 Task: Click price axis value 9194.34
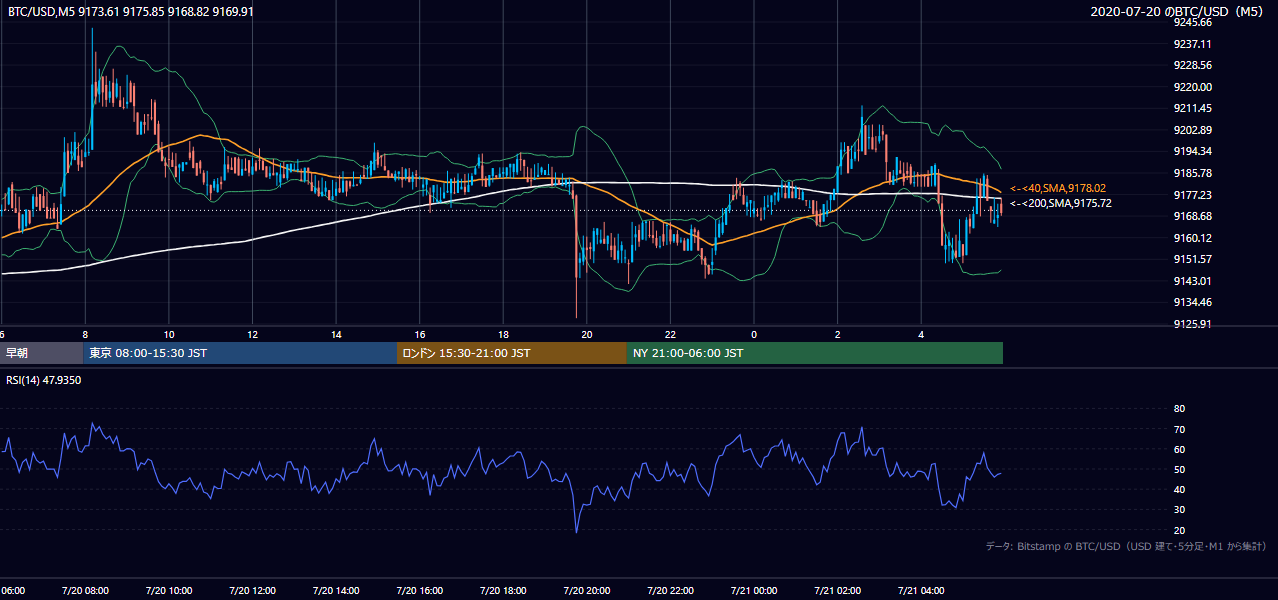click(1193, 151)
